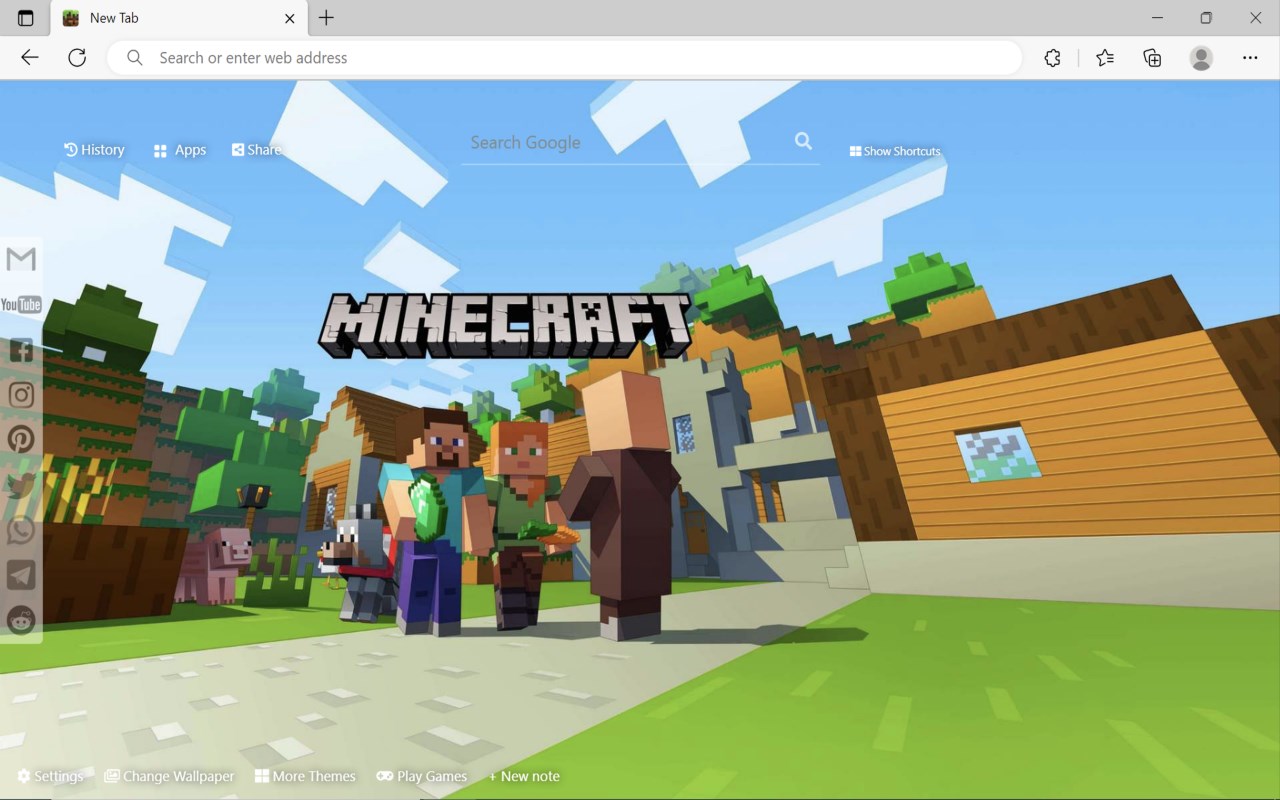Open the Collections icon
Image resolution: width=1280 pixels, height=800 pixels.
pos(1152,58)
